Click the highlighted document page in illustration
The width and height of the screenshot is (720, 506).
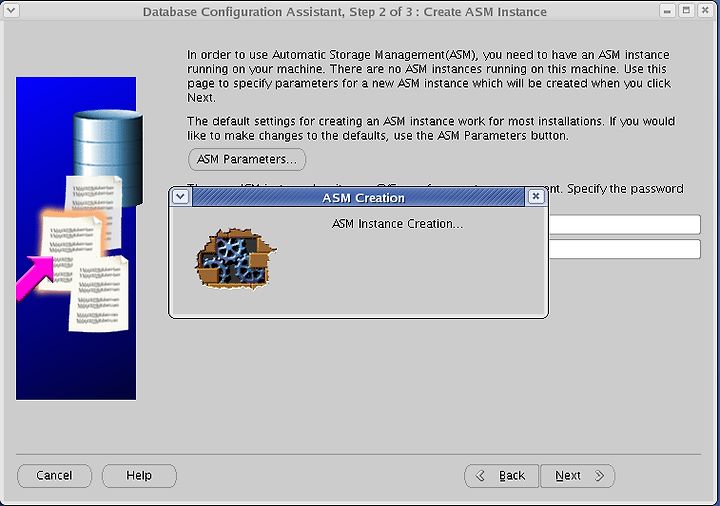point(71,250)
